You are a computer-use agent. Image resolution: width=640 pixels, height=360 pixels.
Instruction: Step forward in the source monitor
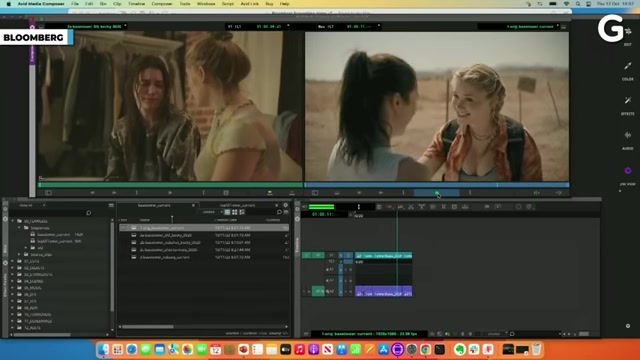114,193
